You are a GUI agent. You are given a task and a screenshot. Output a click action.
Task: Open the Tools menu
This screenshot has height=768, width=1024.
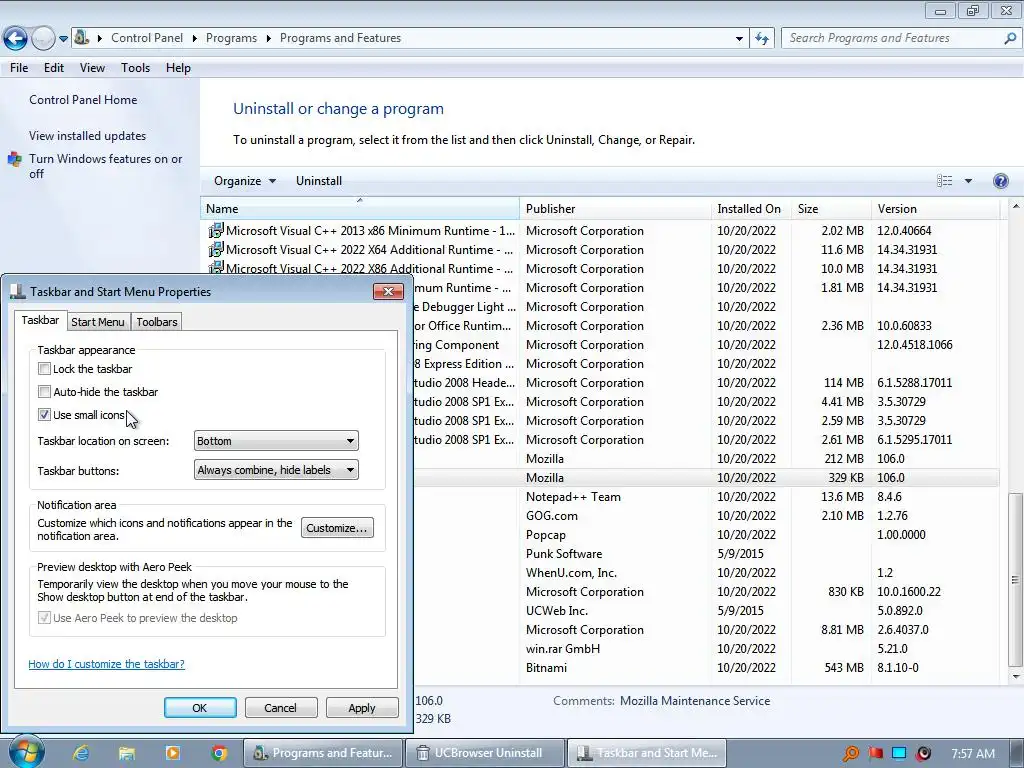coord(135,68)
